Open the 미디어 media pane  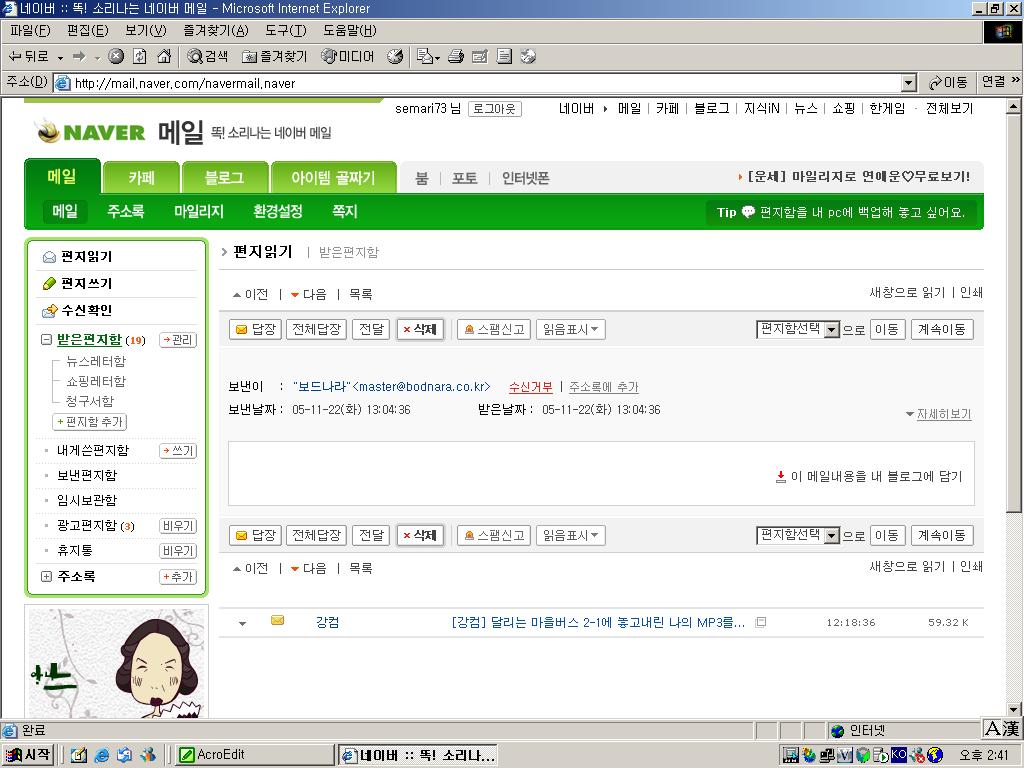pyautogui.click(x=347, y=57)
